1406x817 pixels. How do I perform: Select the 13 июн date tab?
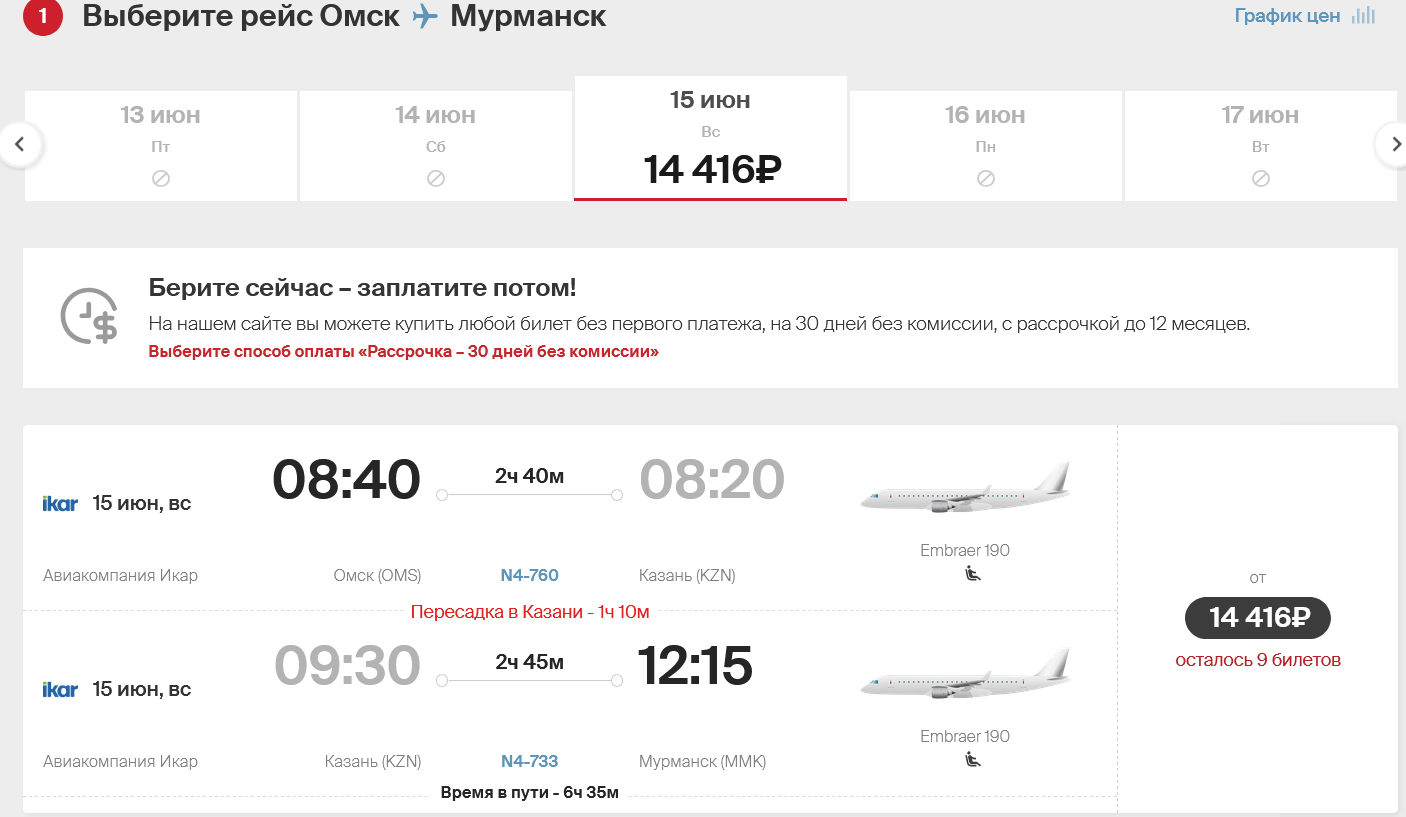click(x=161, y=146)
